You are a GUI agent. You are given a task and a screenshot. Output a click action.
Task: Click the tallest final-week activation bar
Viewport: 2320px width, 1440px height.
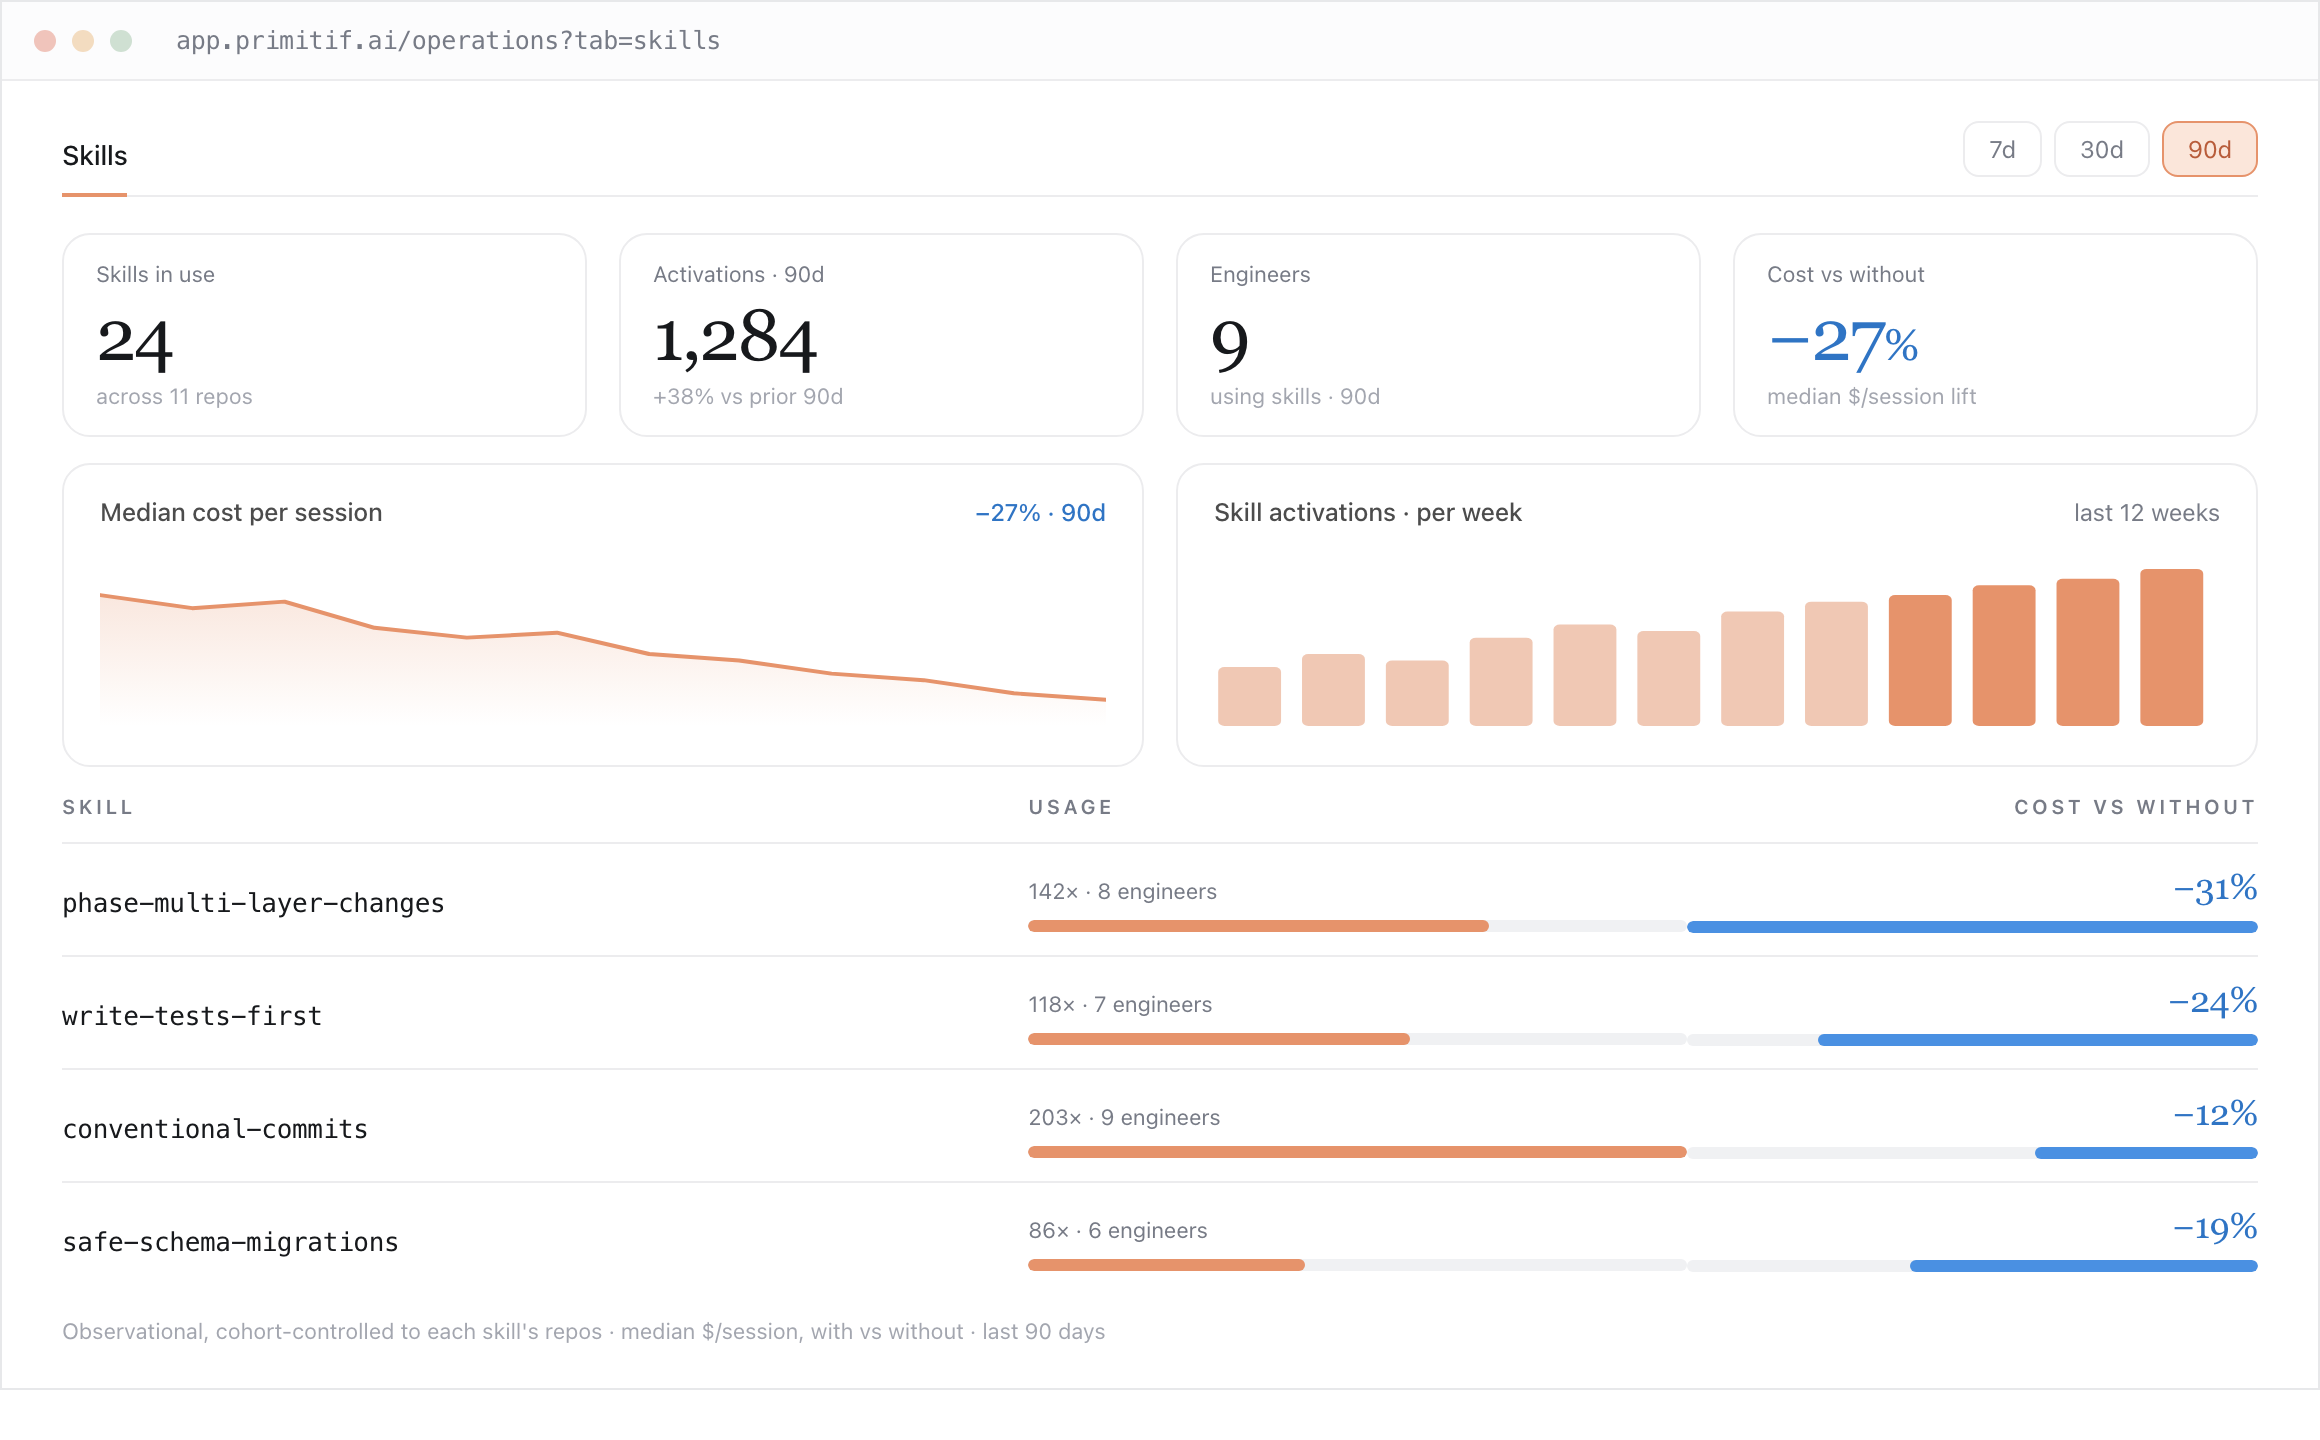2171,647
